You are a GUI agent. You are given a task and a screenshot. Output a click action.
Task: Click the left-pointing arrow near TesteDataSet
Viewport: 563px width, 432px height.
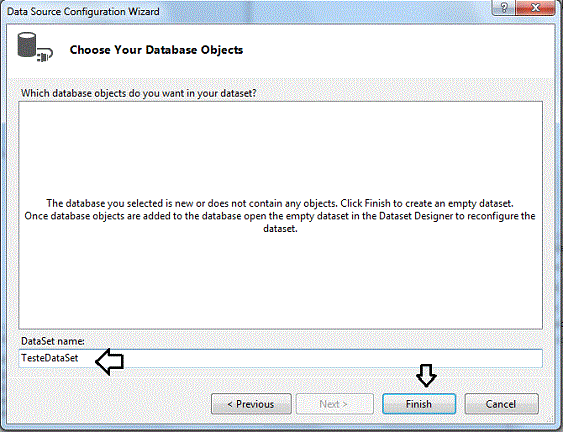[110, 361]
